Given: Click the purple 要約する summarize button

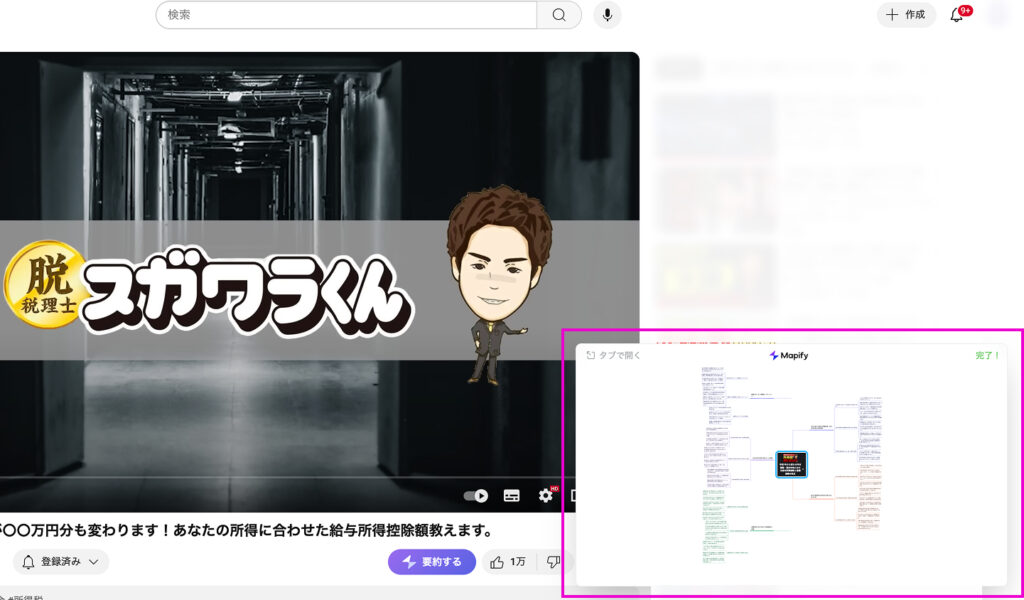Looking at the screenshot, I should pos(432,562).
